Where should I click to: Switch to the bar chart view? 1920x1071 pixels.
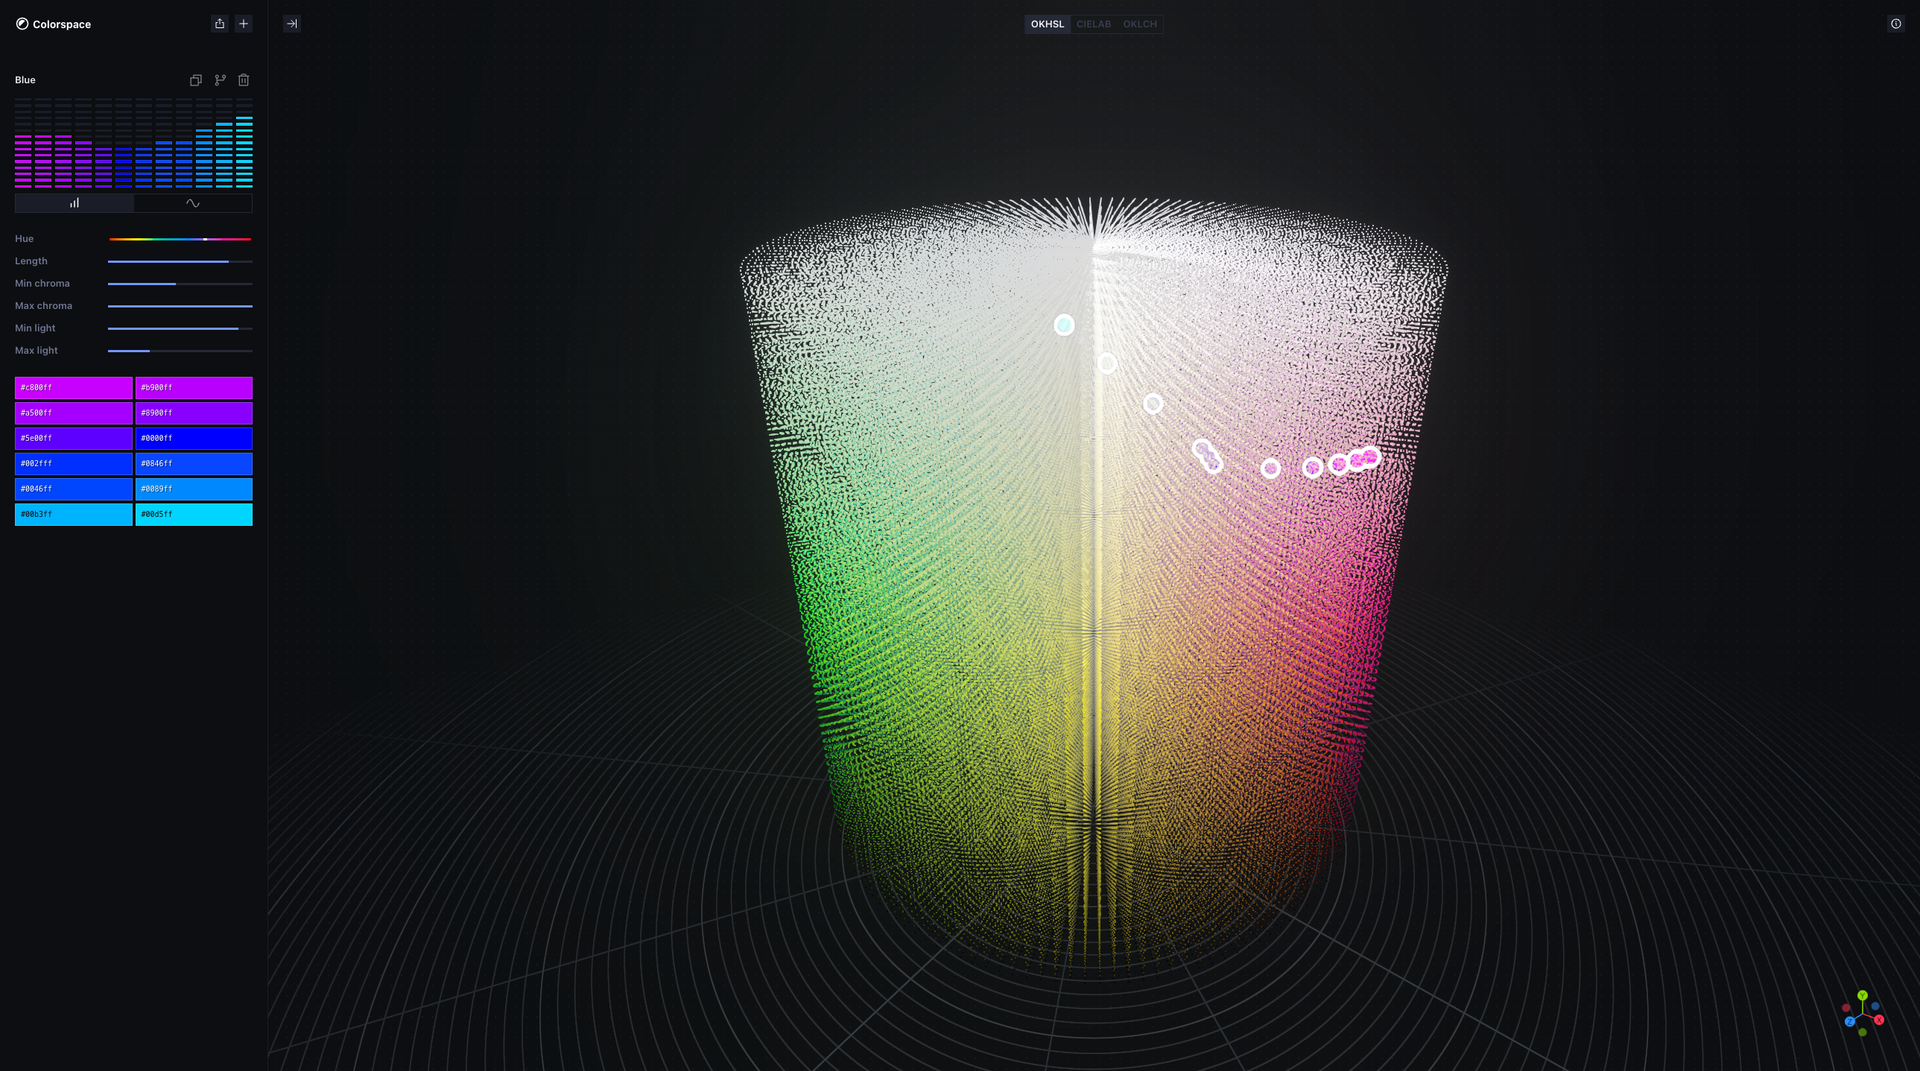tap(74, 202)
